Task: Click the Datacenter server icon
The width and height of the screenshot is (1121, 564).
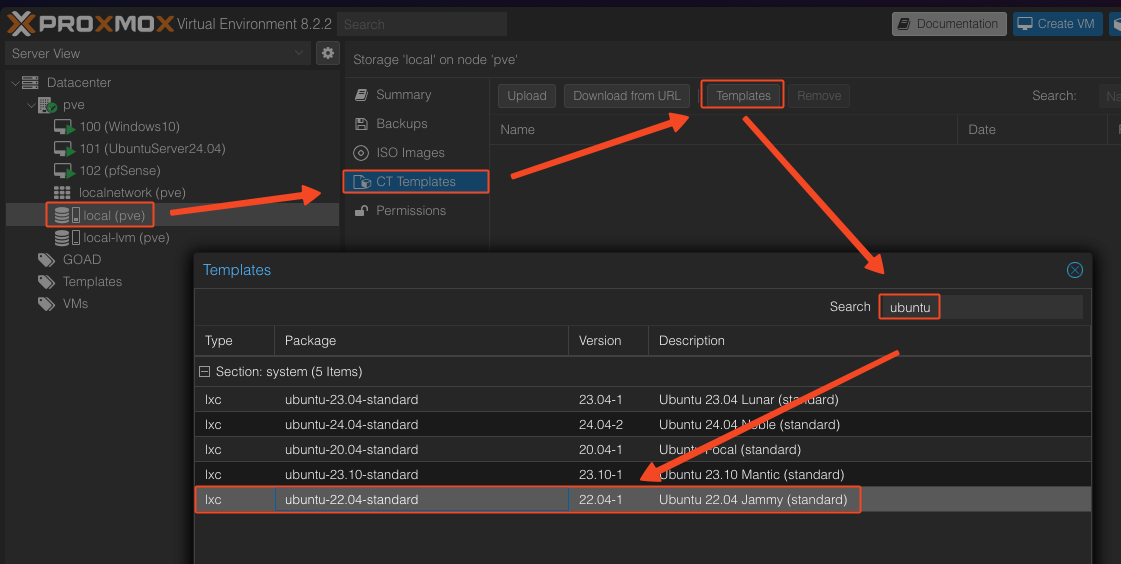Action: tap(30, 82)
